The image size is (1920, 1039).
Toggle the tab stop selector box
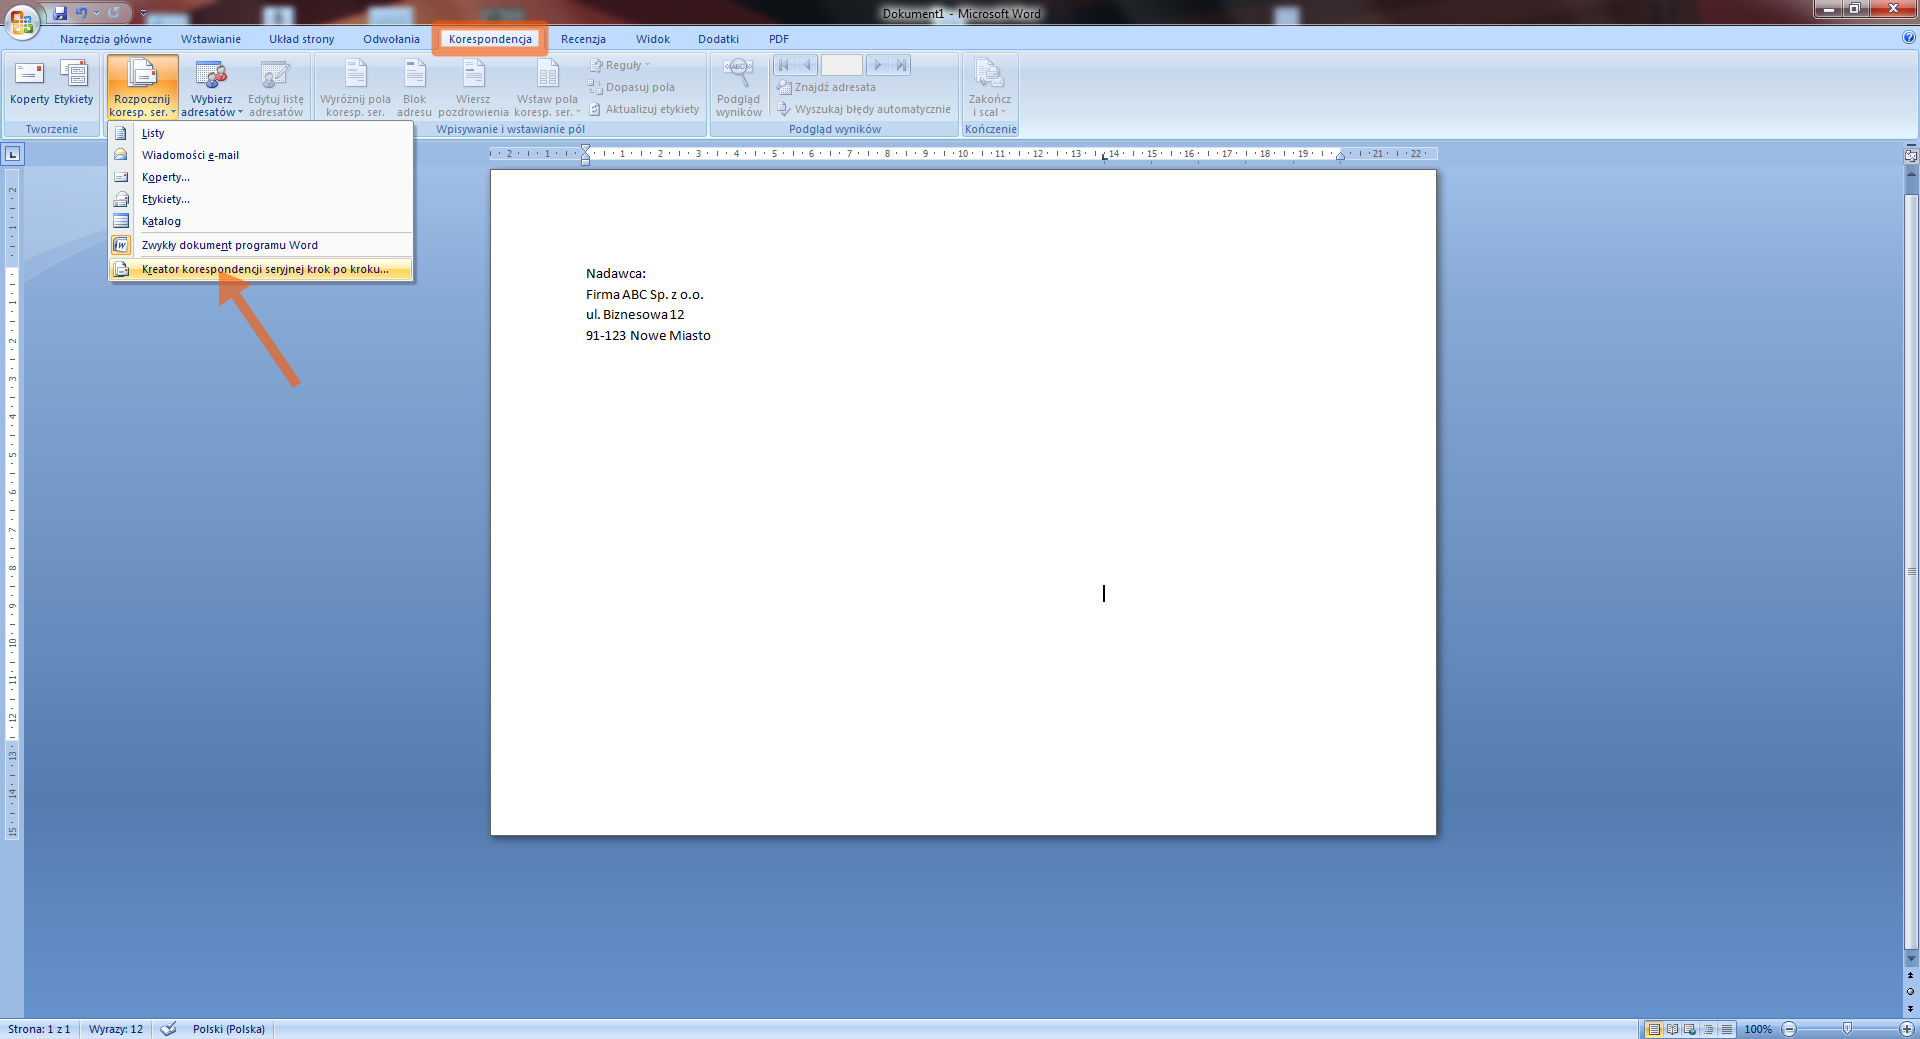pos(13,154)
